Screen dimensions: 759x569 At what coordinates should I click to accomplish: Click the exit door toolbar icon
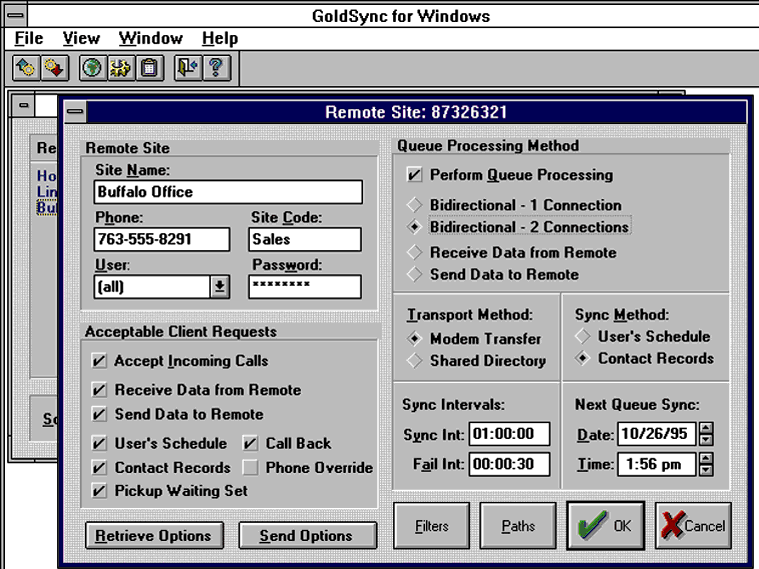[188, 67]
